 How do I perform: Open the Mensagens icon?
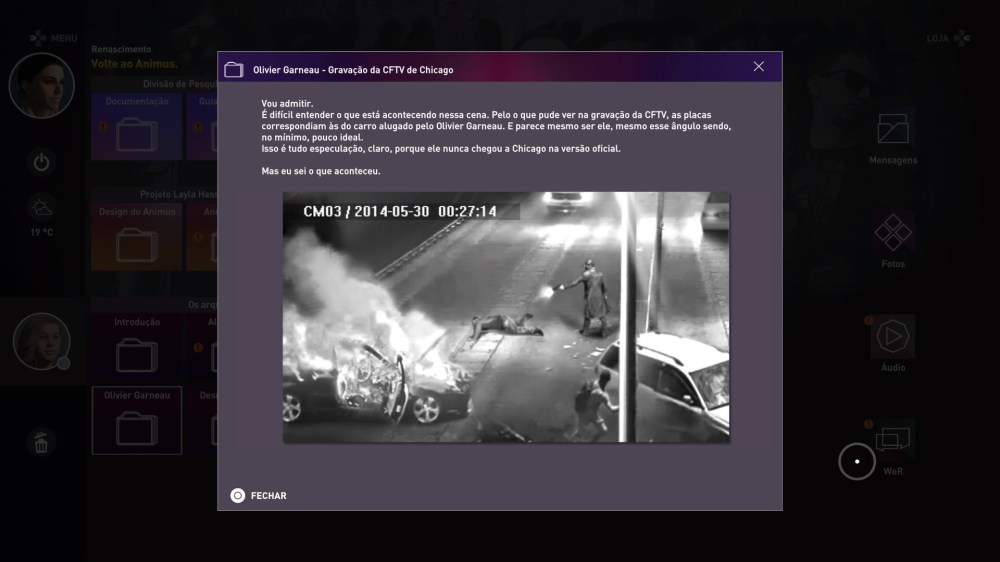(892, 129)
